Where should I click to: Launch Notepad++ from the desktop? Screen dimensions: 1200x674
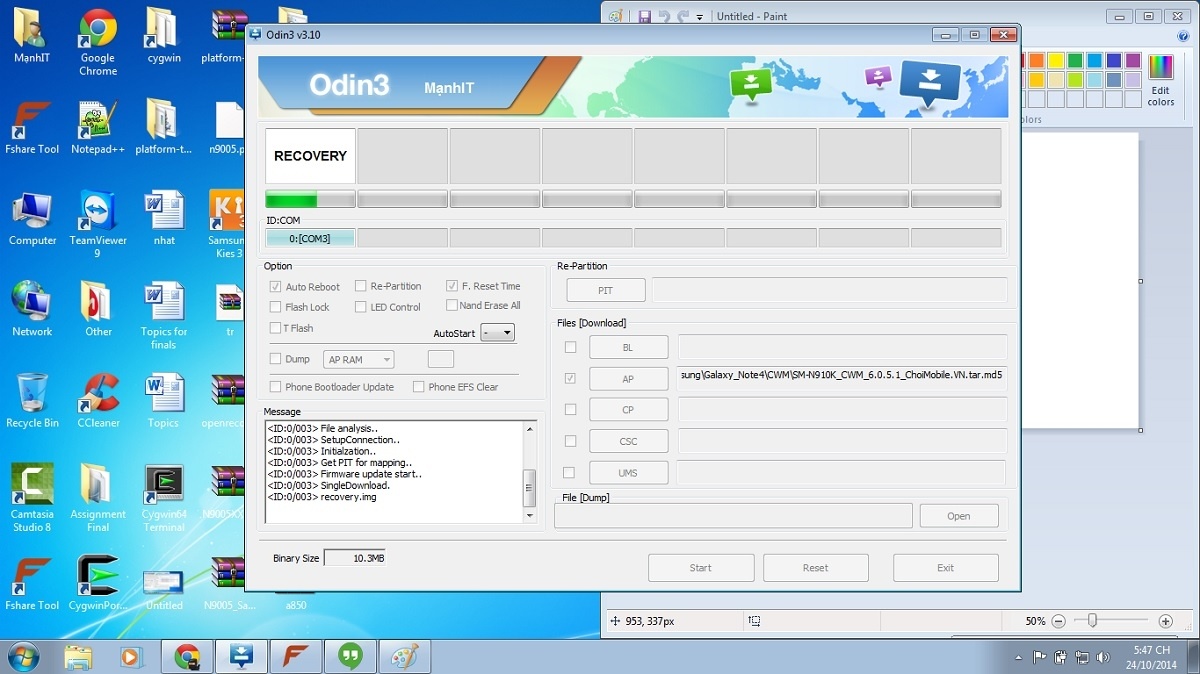pos(98,127)
